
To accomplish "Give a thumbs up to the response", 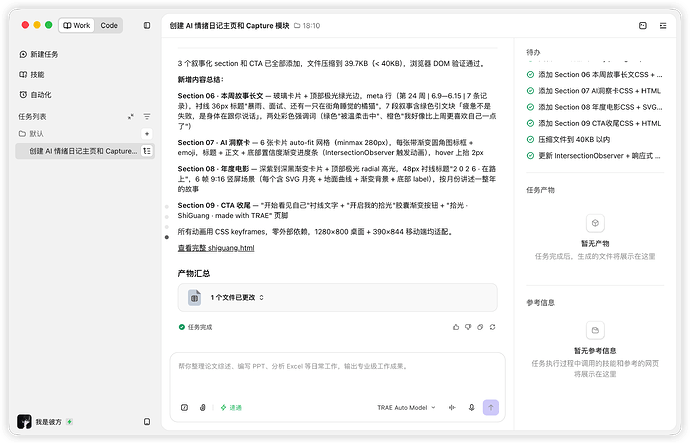I will pyautogui.click(x=456, y=327).
